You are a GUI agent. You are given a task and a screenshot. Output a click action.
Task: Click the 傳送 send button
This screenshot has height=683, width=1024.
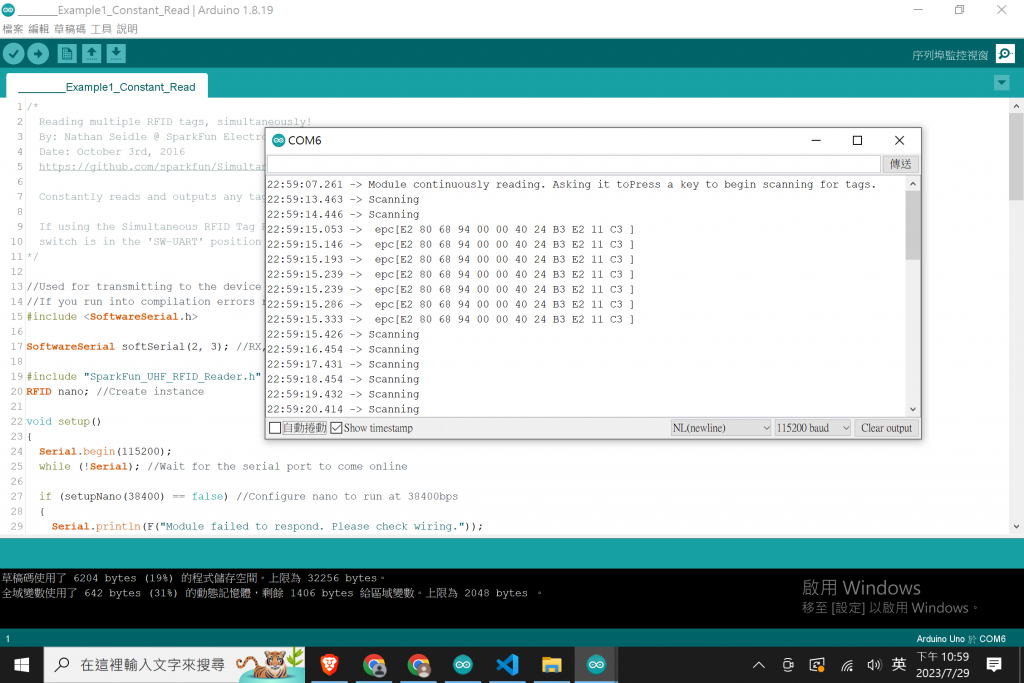pyautogui.click(x=901, y=164)
